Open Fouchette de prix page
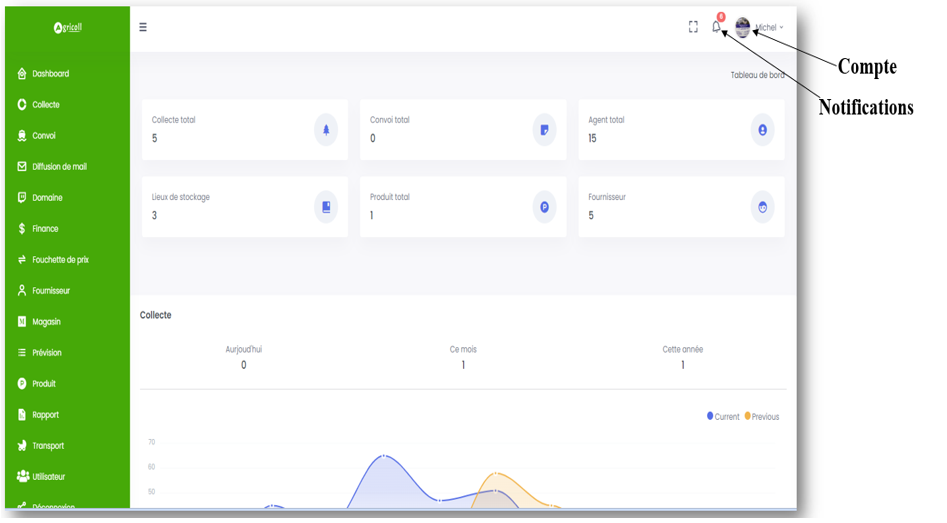The image size is (947, 523). (60, 260)
